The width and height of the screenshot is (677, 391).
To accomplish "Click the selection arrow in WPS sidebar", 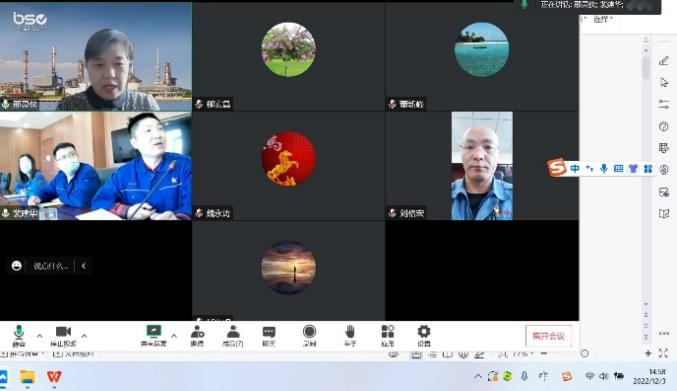I will click(x=664, y=82).
